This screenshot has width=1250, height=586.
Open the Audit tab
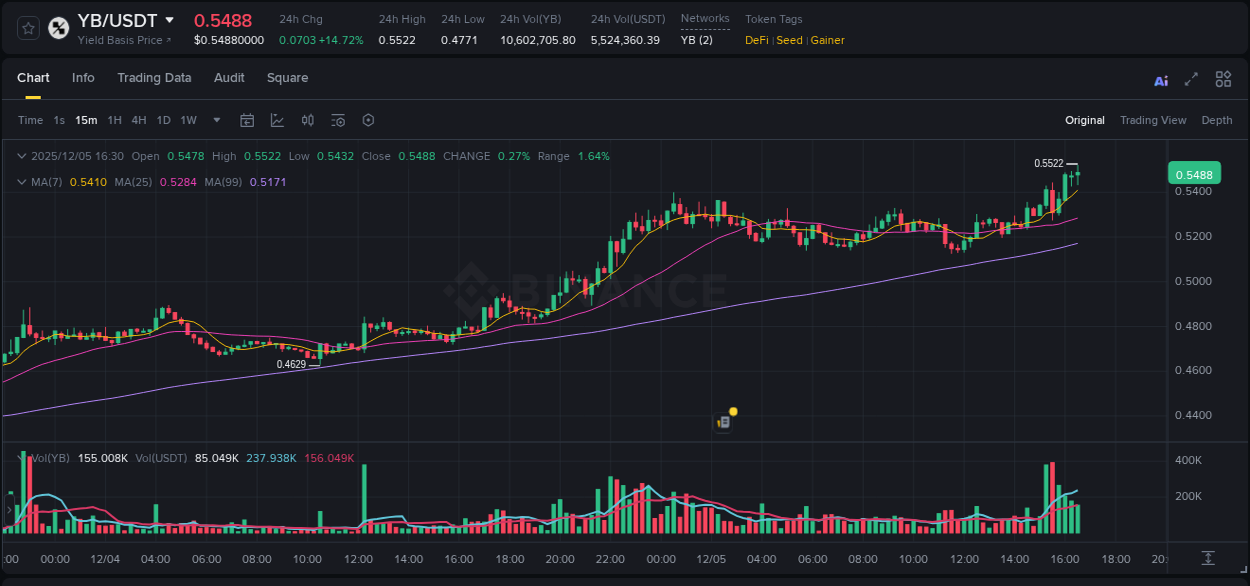229,78
